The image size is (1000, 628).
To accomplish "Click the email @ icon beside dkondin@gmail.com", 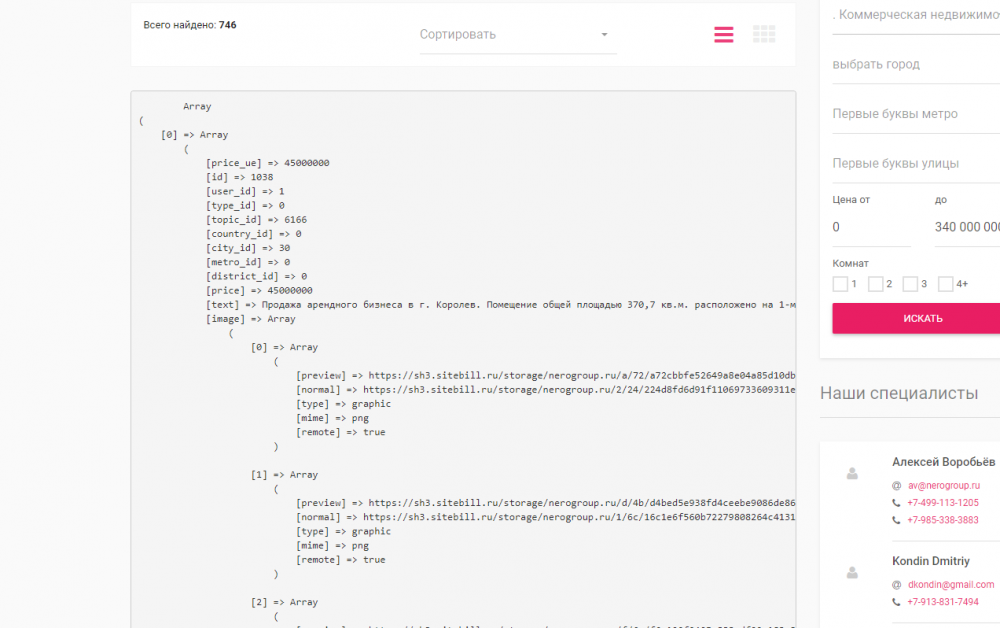I will coord(896,585).
